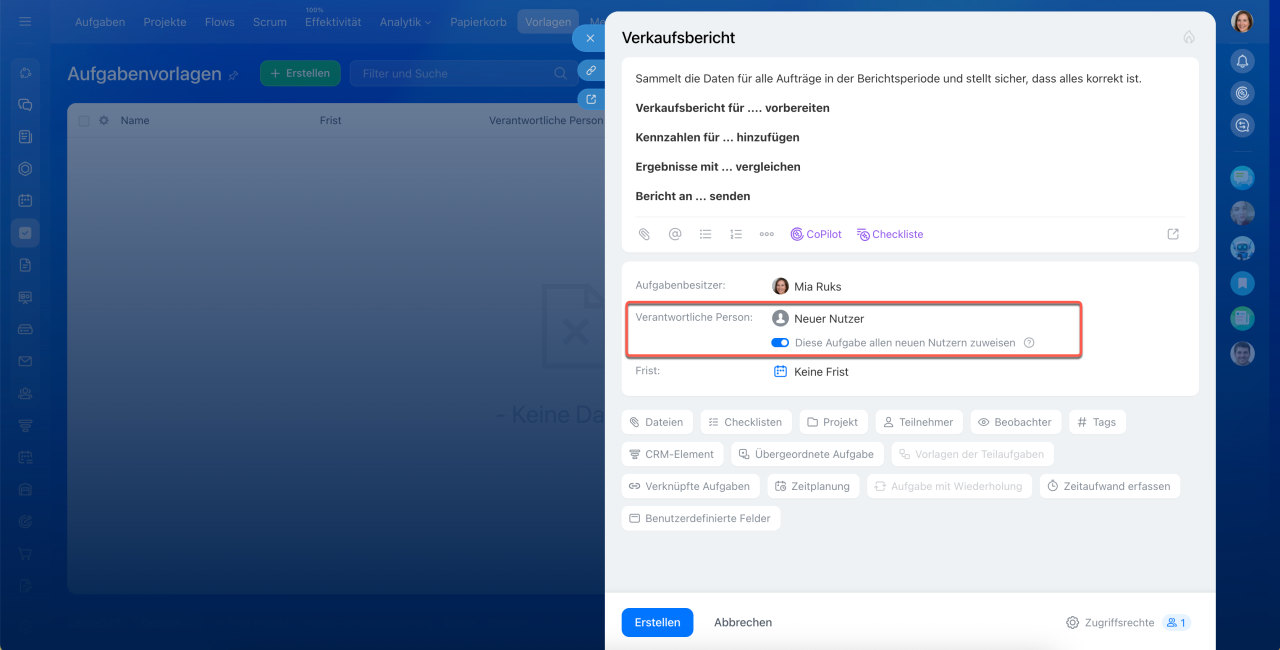Insert a mention with the @ icon
The height and width of the screenshot is (650, 1280).
(x=675, y=234)
